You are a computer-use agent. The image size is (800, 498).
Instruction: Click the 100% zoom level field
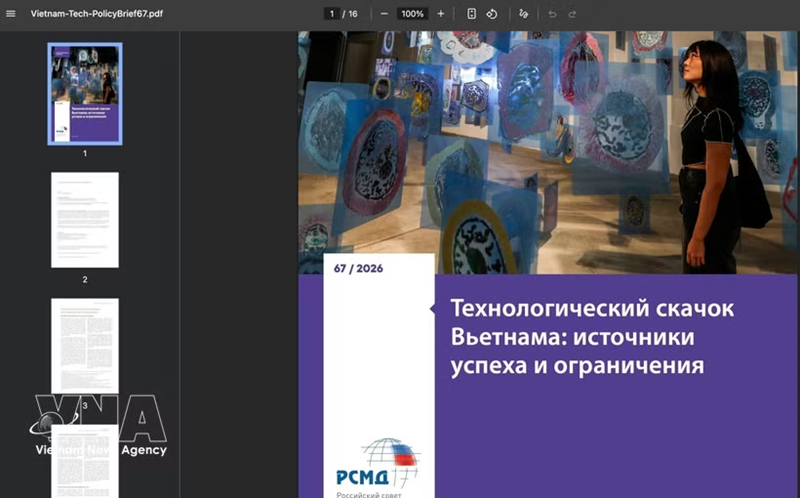412,14
